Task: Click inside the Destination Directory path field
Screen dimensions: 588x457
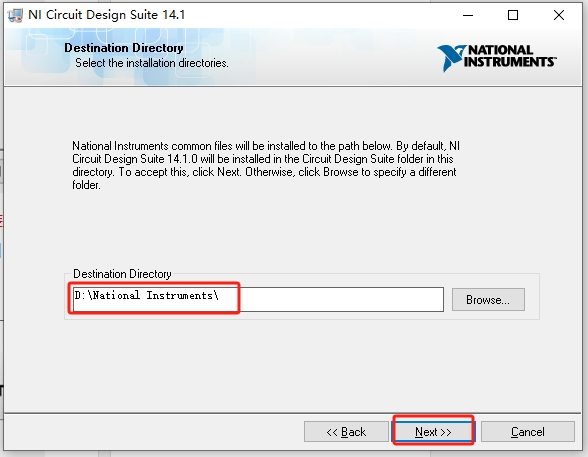Action: (258, 299)
